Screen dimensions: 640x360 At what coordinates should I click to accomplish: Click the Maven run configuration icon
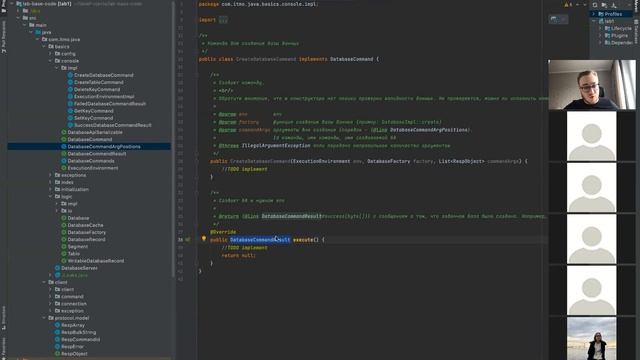pyautogui.click(x=604, y=5)
